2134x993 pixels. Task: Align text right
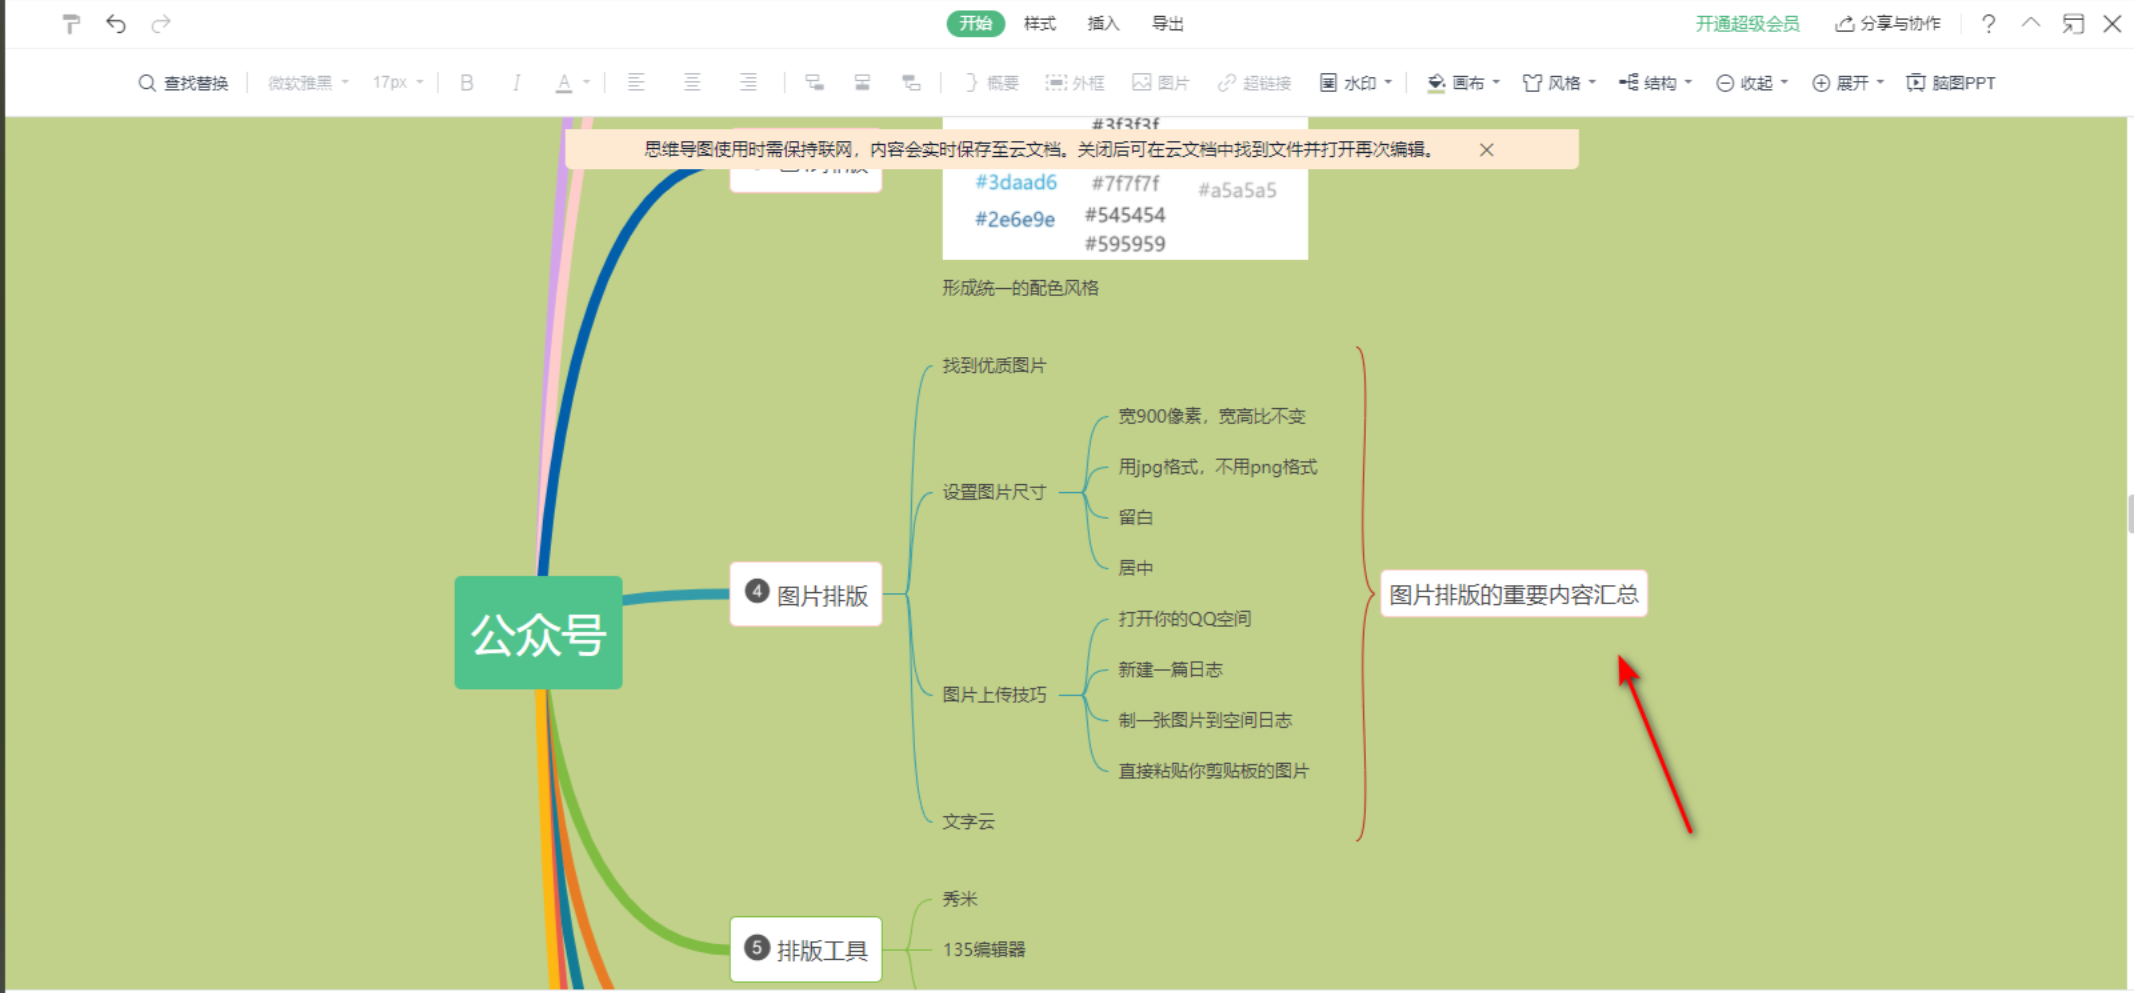[748, 83]
